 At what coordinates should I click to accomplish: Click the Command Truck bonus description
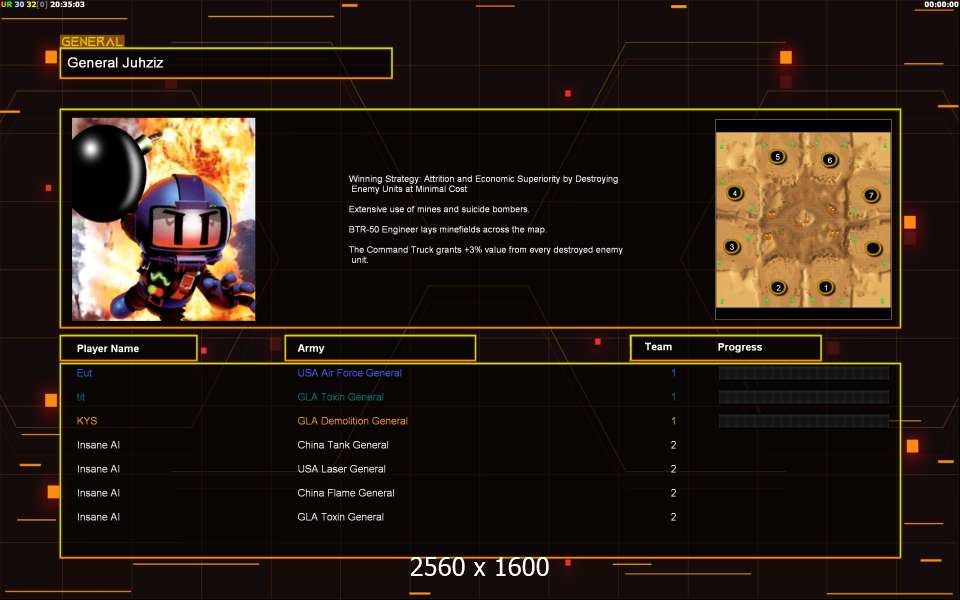coord(486,255)
